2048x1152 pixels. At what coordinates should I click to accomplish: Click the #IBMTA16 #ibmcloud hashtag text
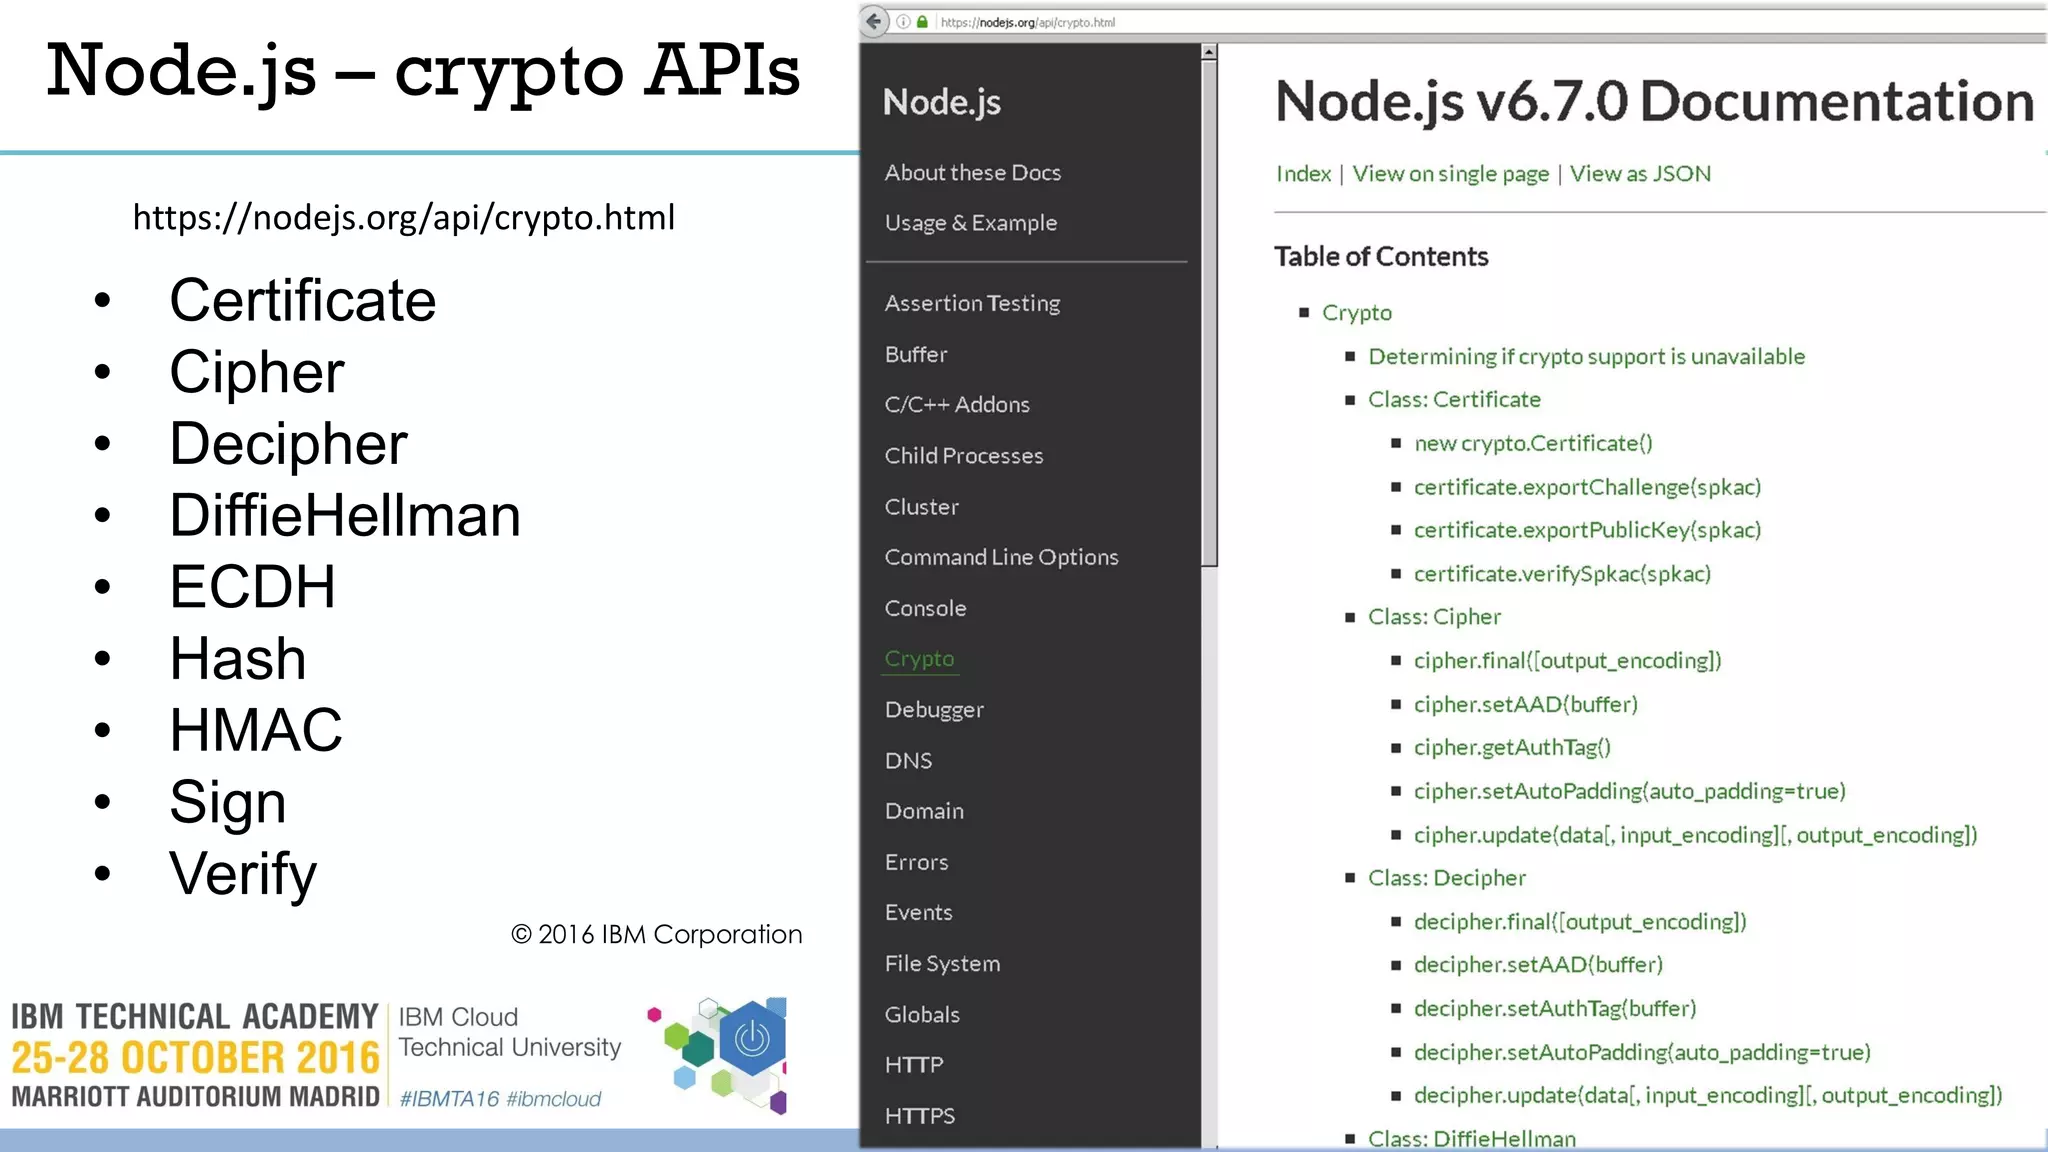click(500, 1099)
